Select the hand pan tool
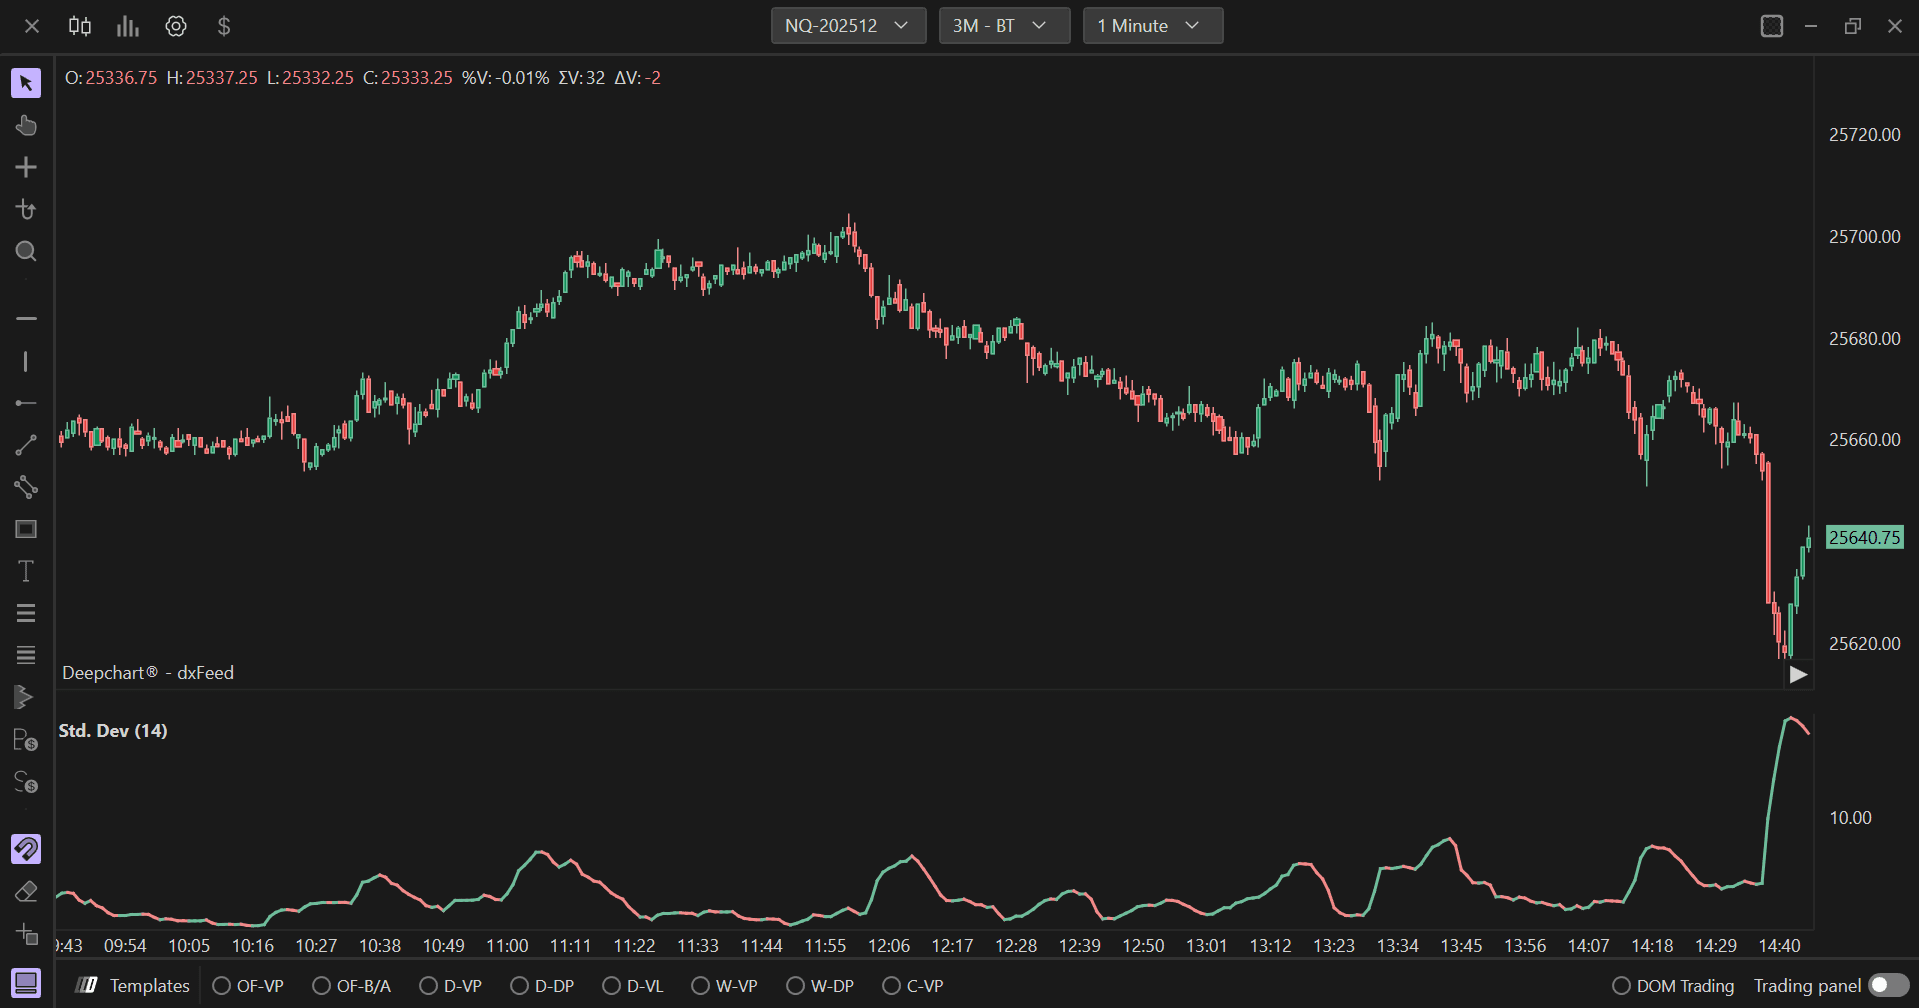The height and width of the screenshot is (1008, 1919). (x=26, y=125)
